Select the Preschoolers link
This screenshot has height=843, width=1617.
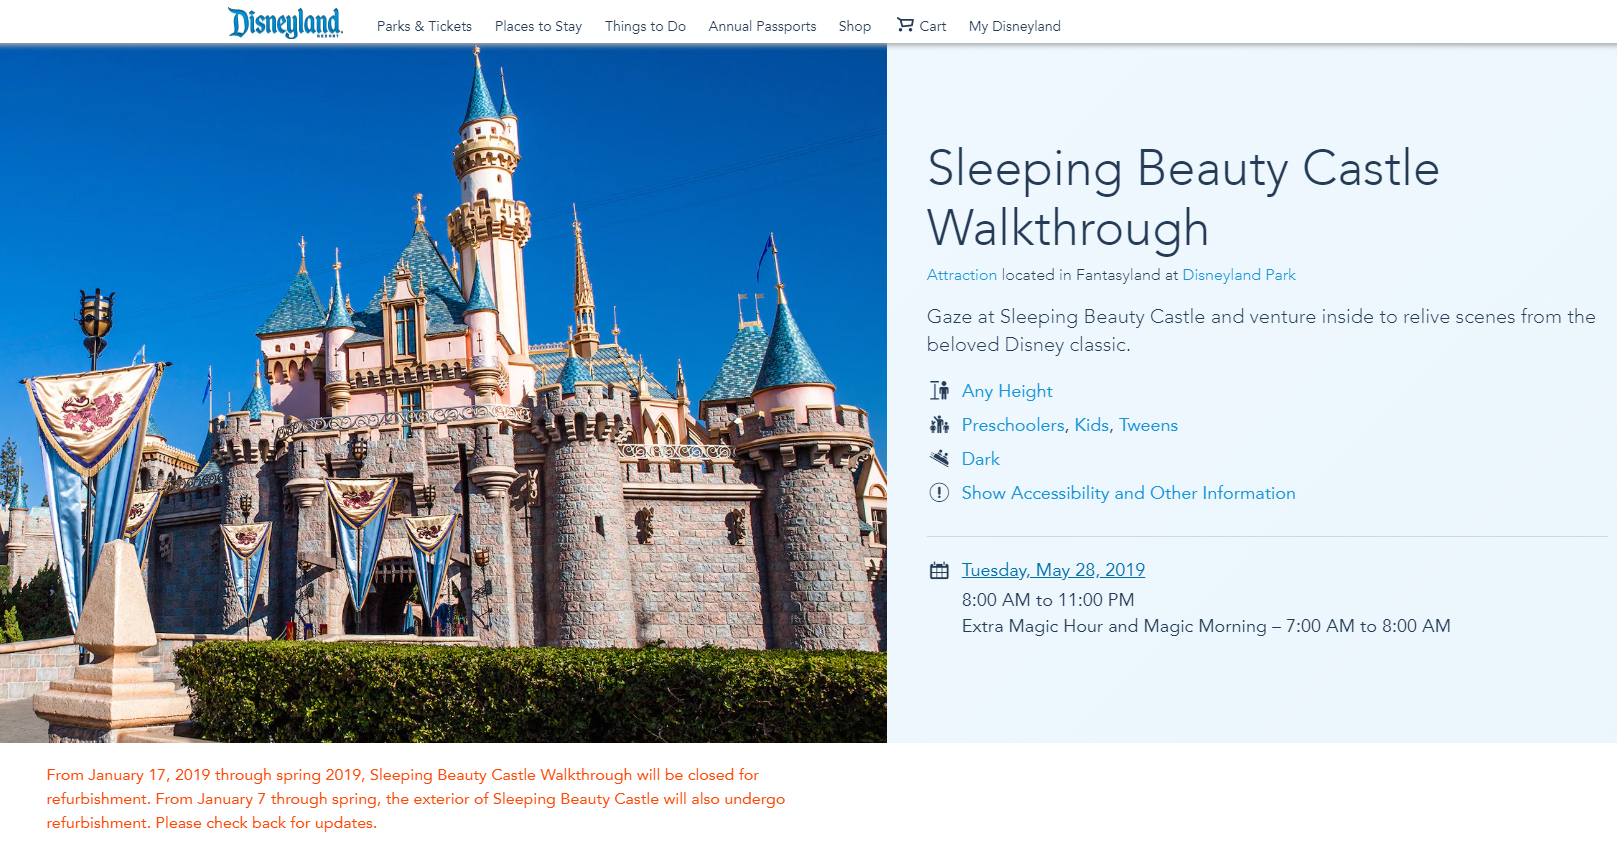[1013, 425]
